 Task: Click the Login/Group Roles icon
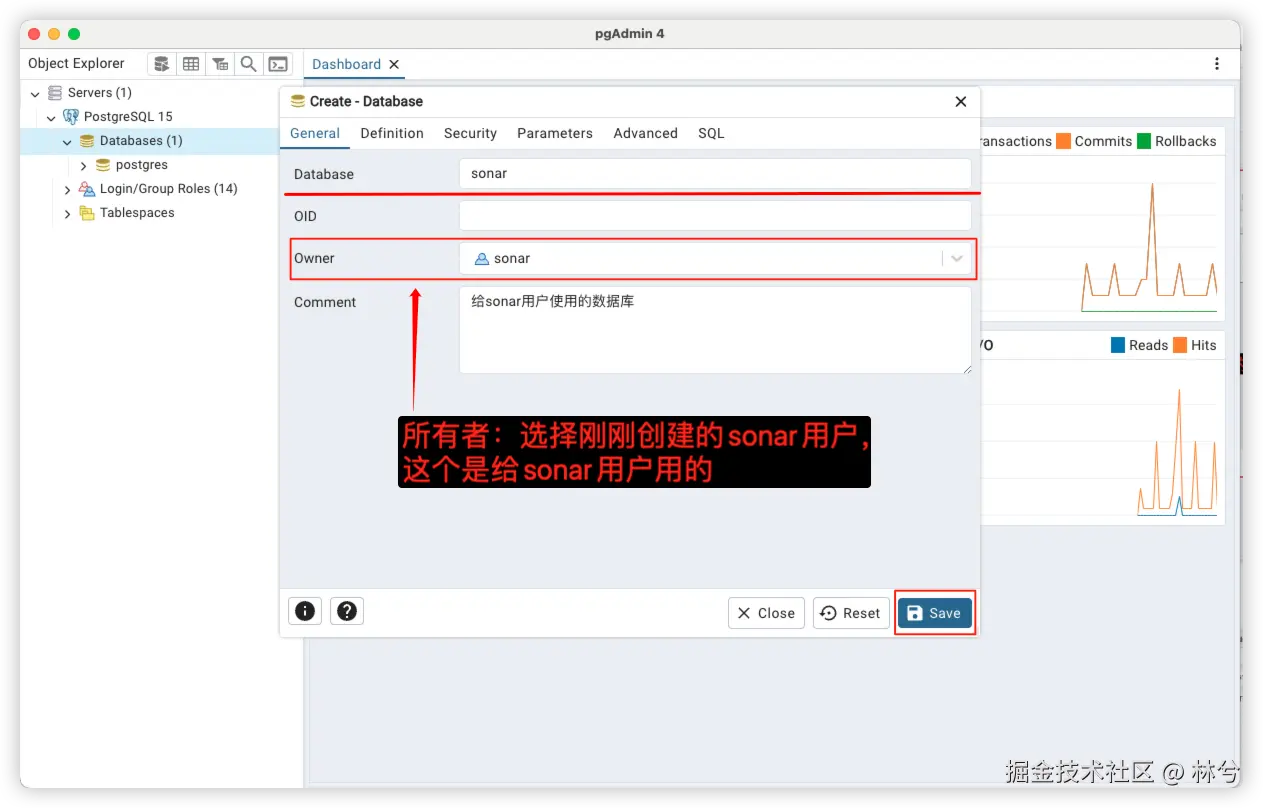[x=87, y=189]
